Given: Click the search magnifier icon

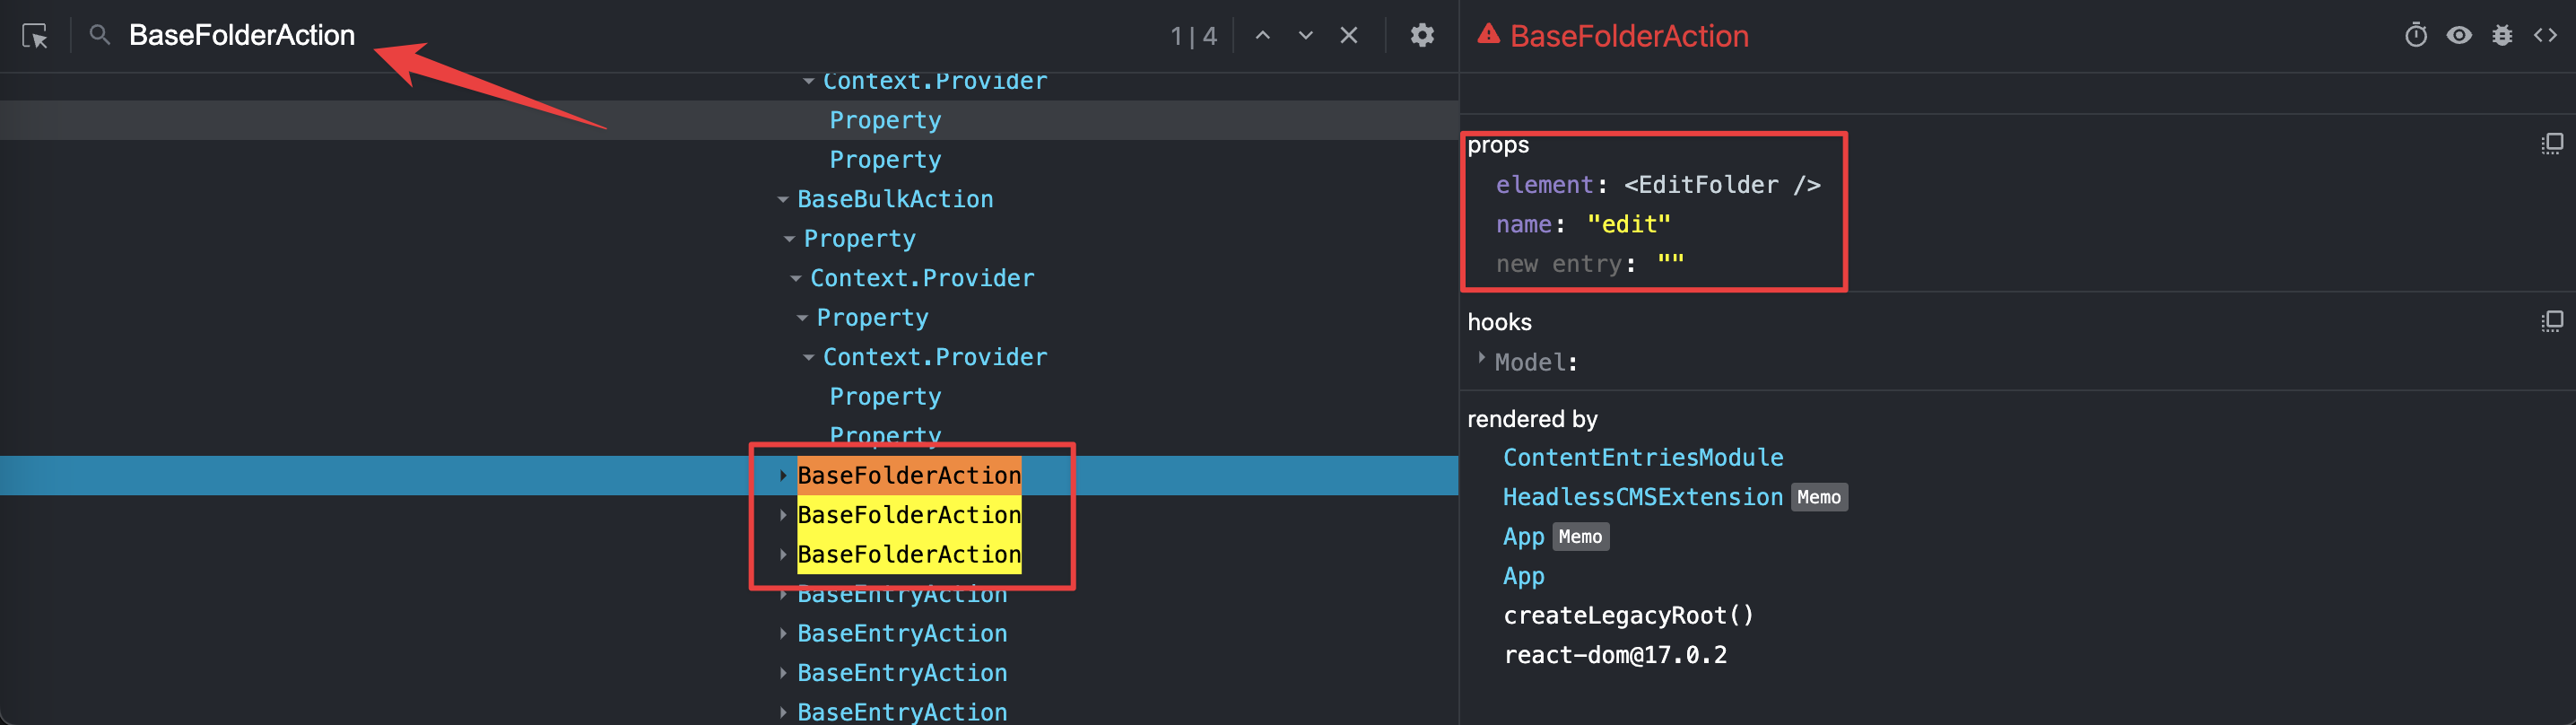Looking at the screenshot, I should (x=99, y=36).
